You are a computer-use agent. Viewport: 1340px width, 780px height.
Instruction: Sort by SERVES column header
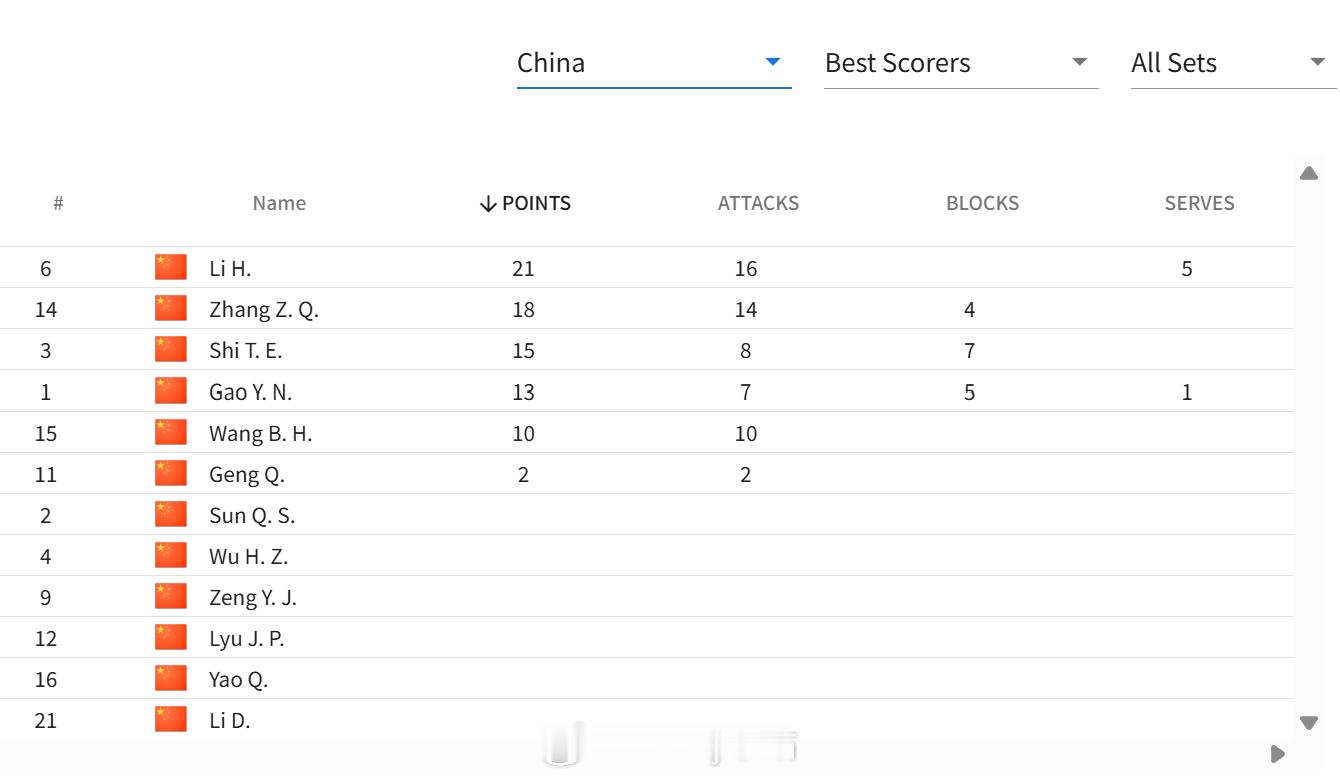pos(1199,203)
